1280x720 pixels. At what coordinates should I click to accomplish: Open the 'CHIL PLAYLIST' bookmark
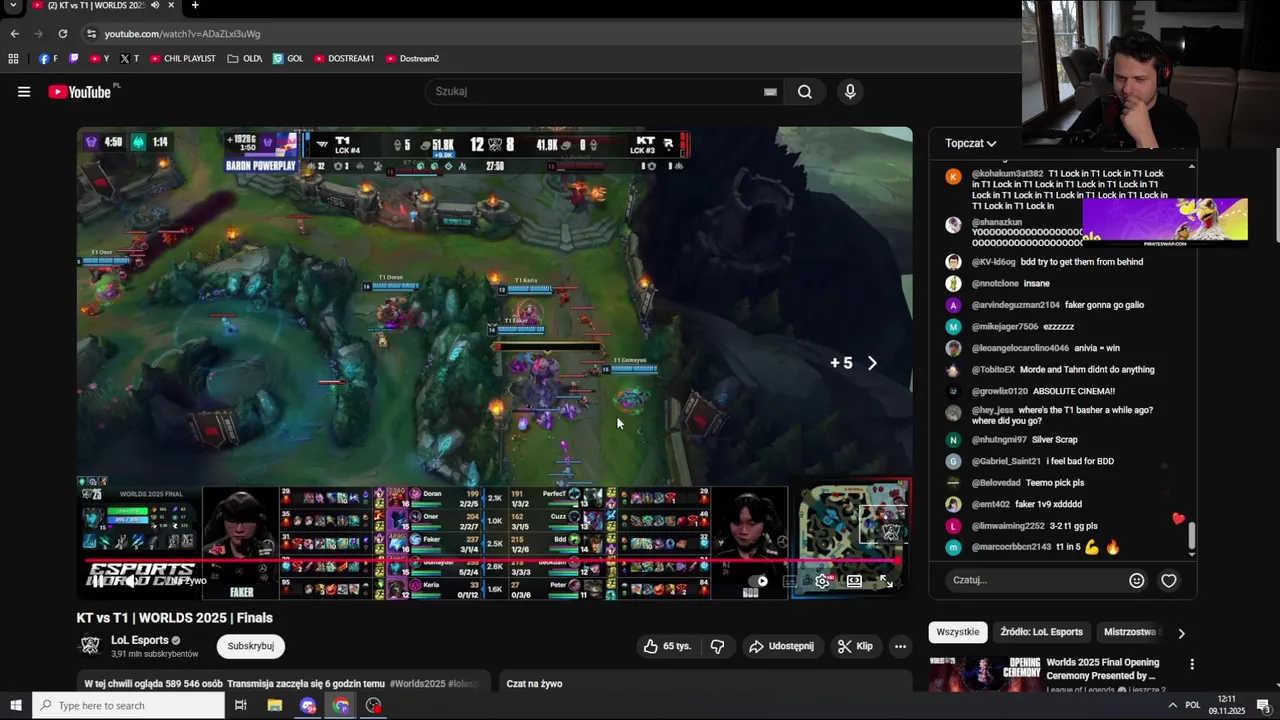183,59
